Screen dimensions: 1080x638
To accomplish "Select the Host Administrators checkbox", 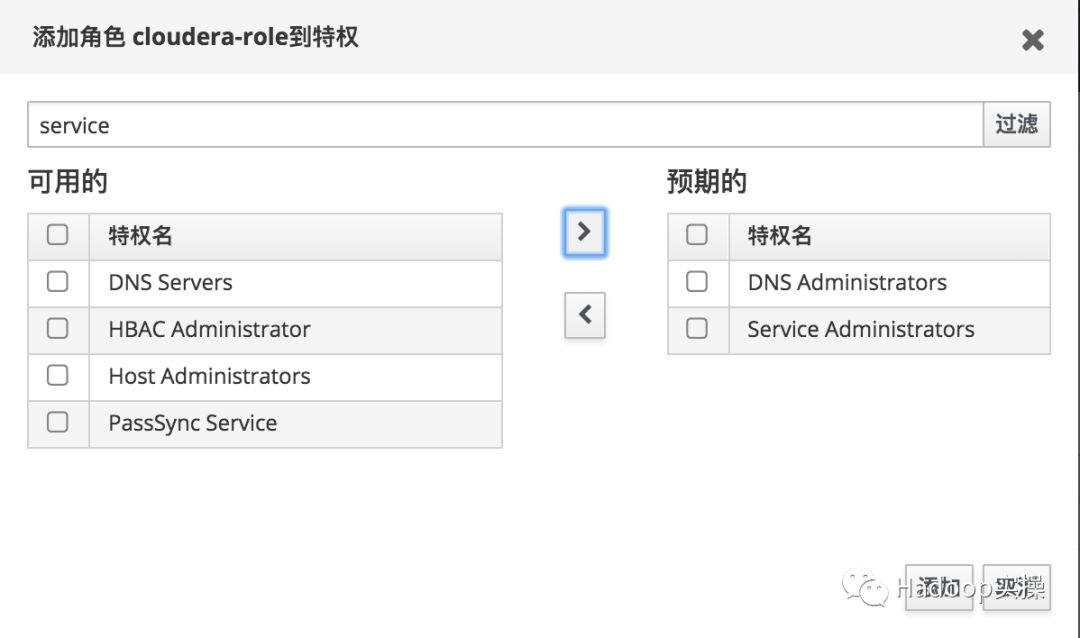I will [58, 376].
